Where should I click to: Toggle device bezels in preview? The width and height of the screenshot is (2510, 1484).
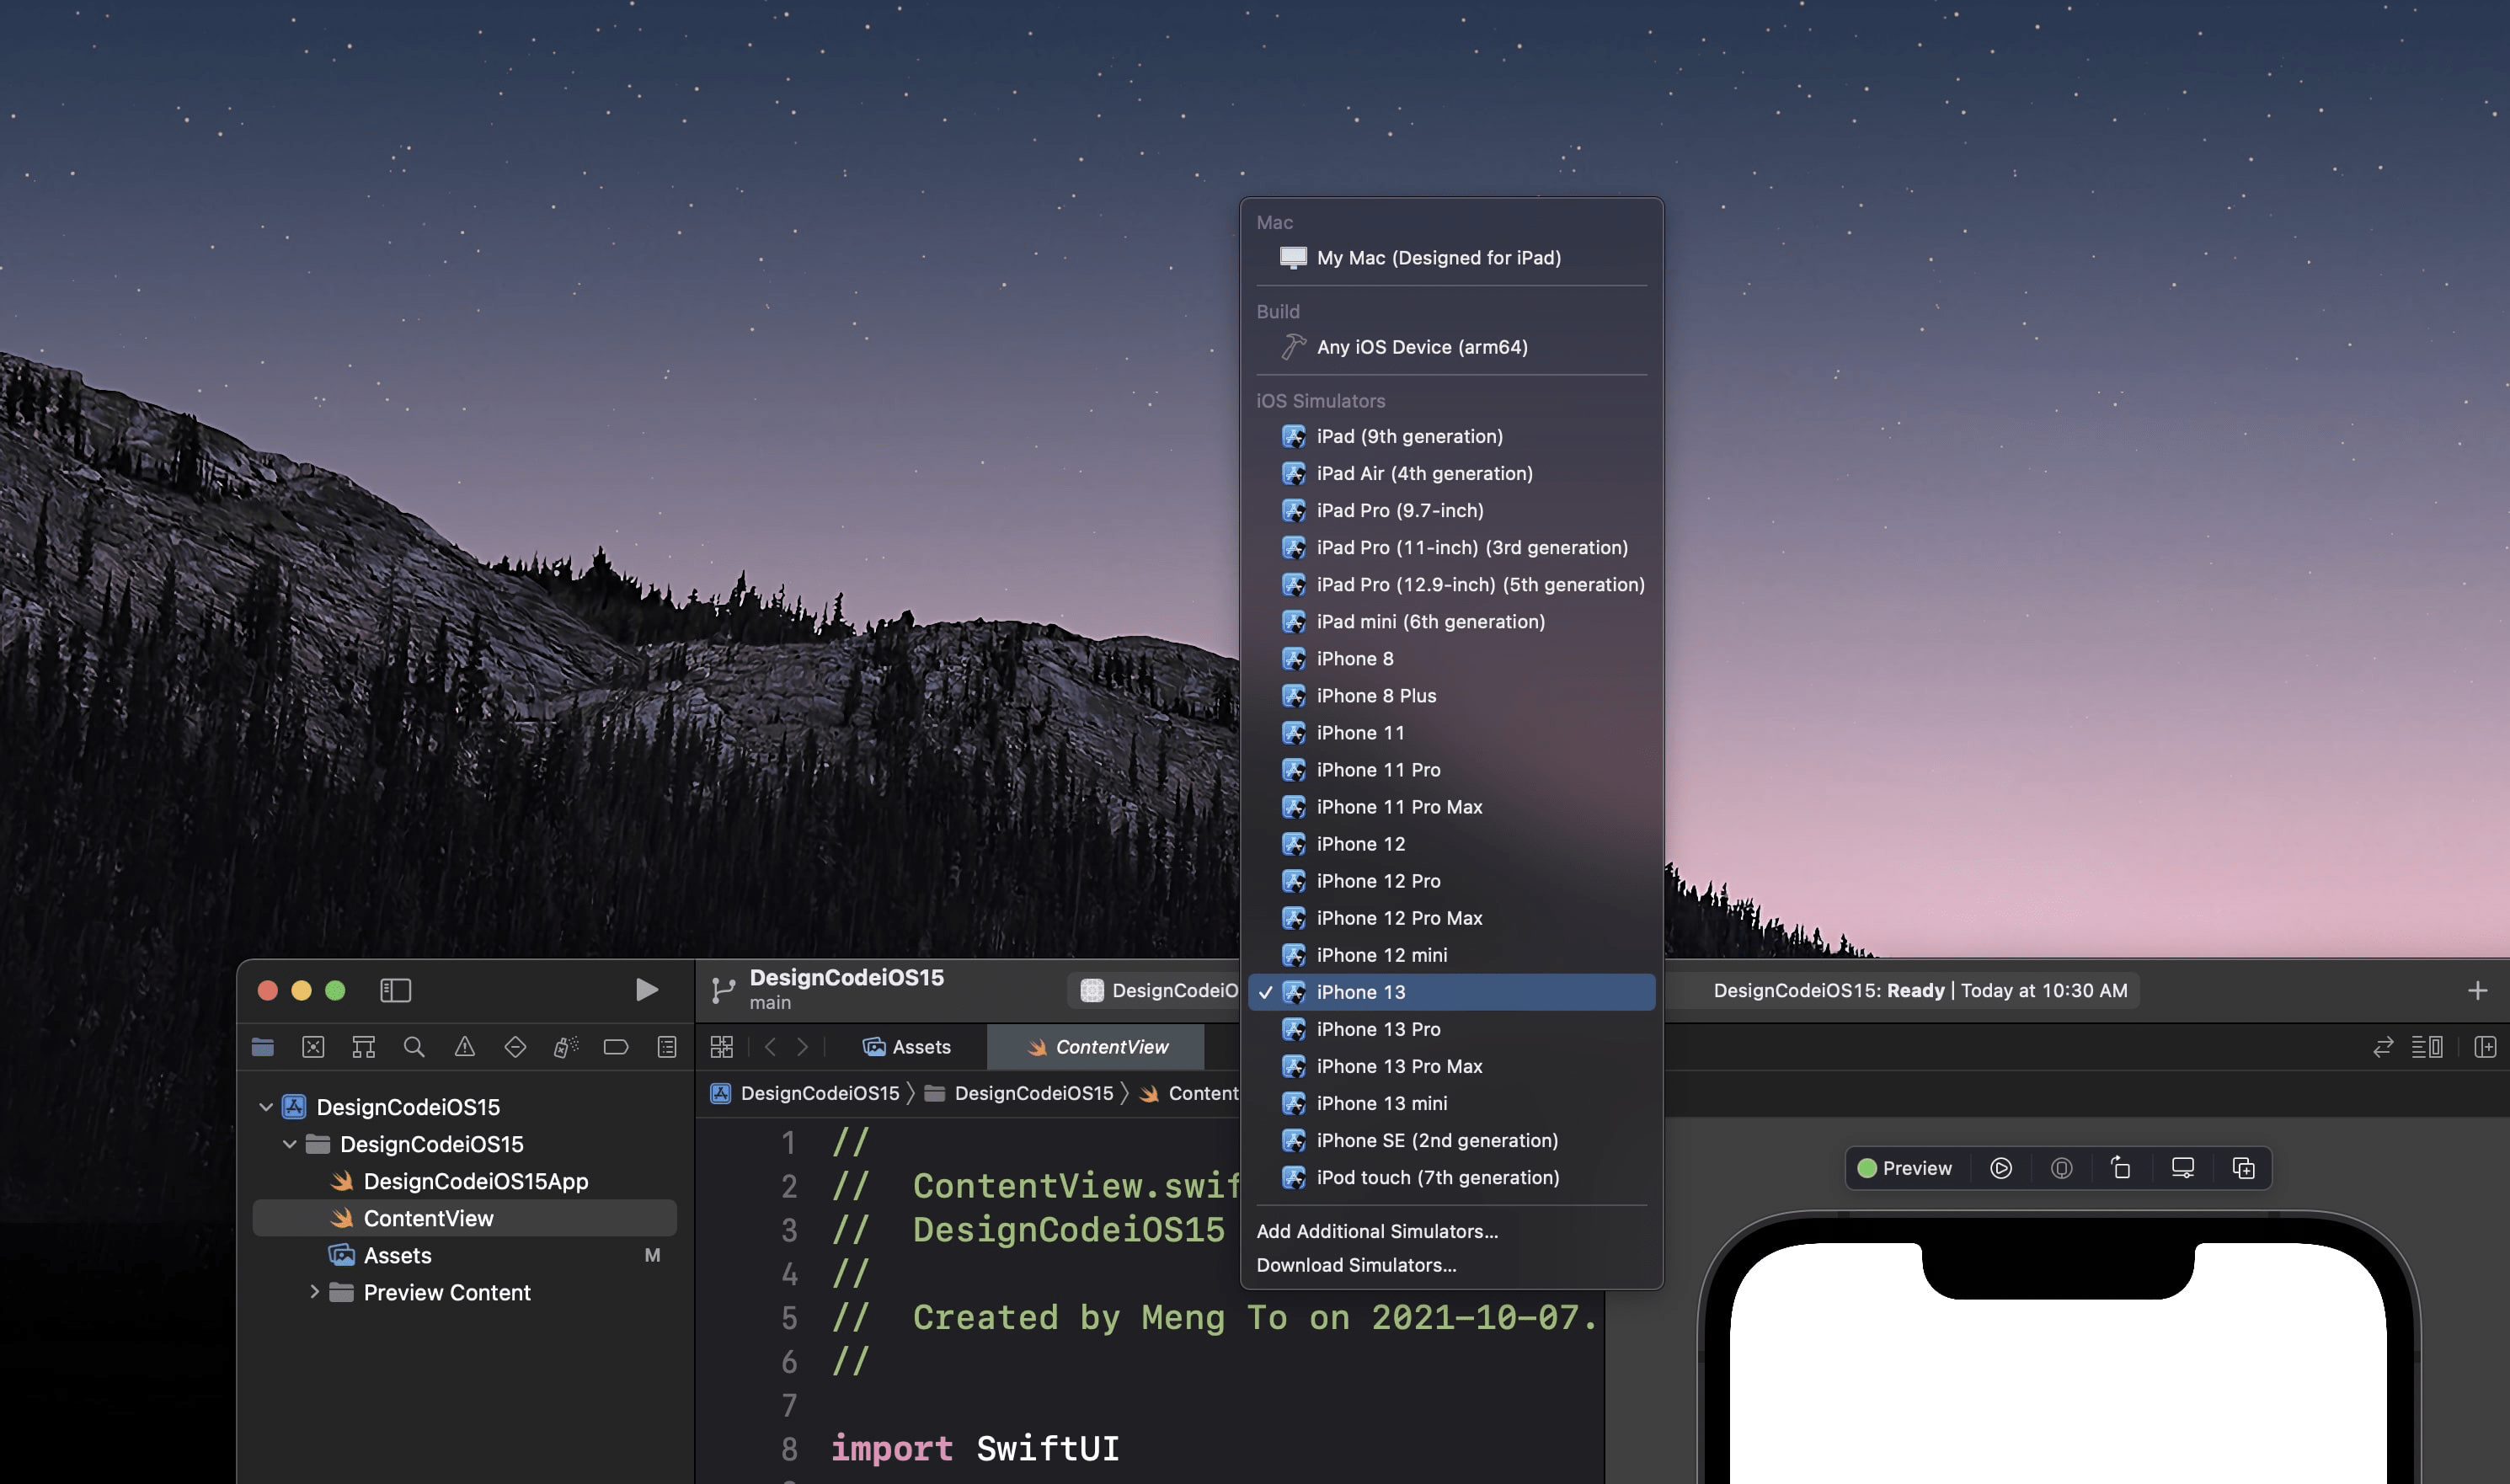[x=2183, y=1168]
